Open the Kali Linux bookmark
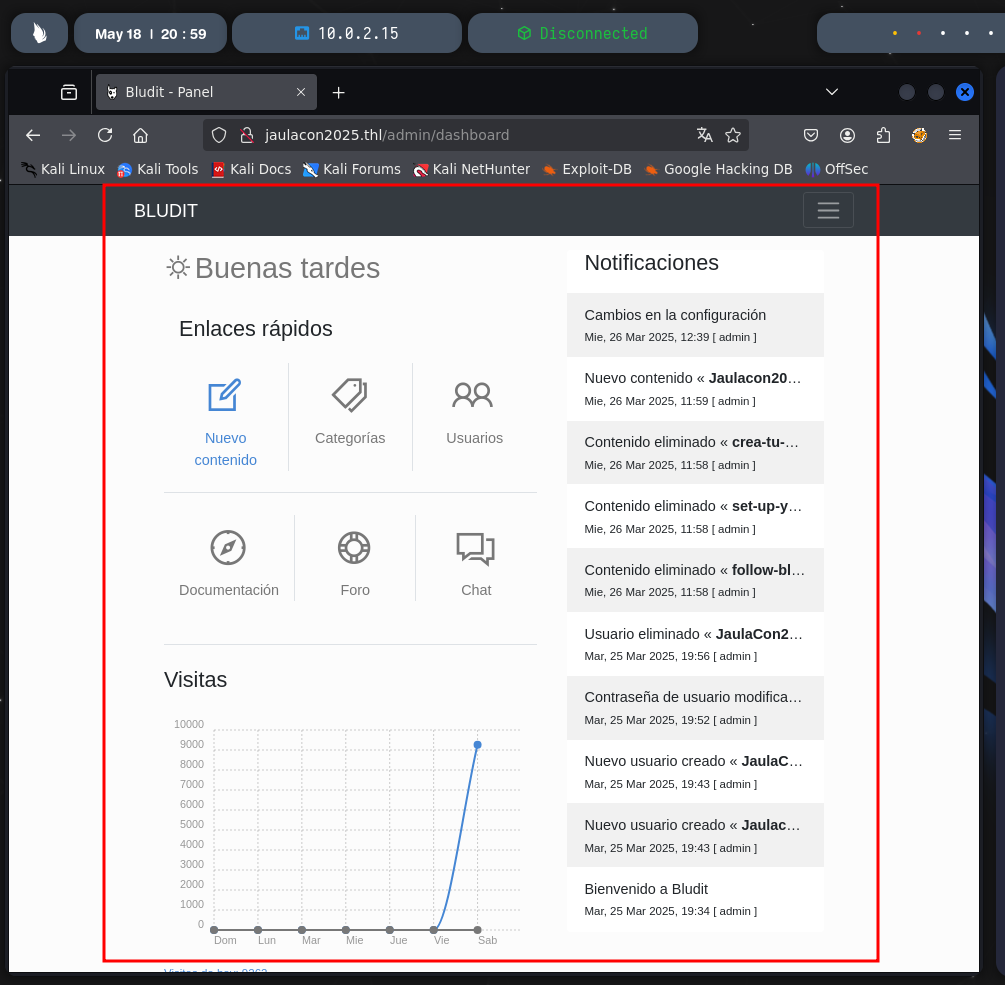 [63, 169]
